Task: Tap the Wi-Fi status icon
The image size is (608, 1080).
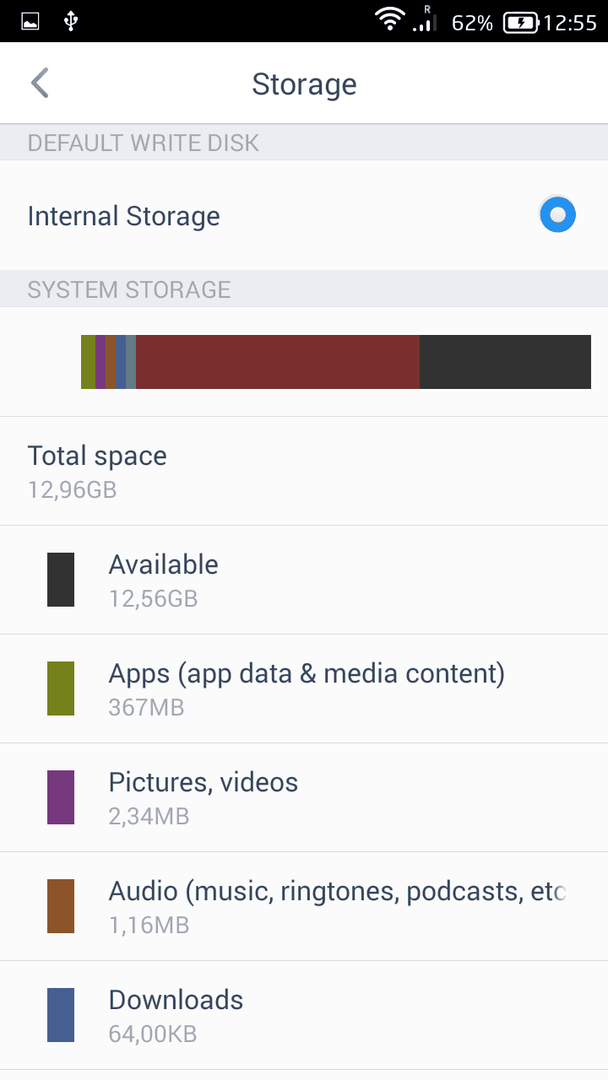Action: (390, 19)
